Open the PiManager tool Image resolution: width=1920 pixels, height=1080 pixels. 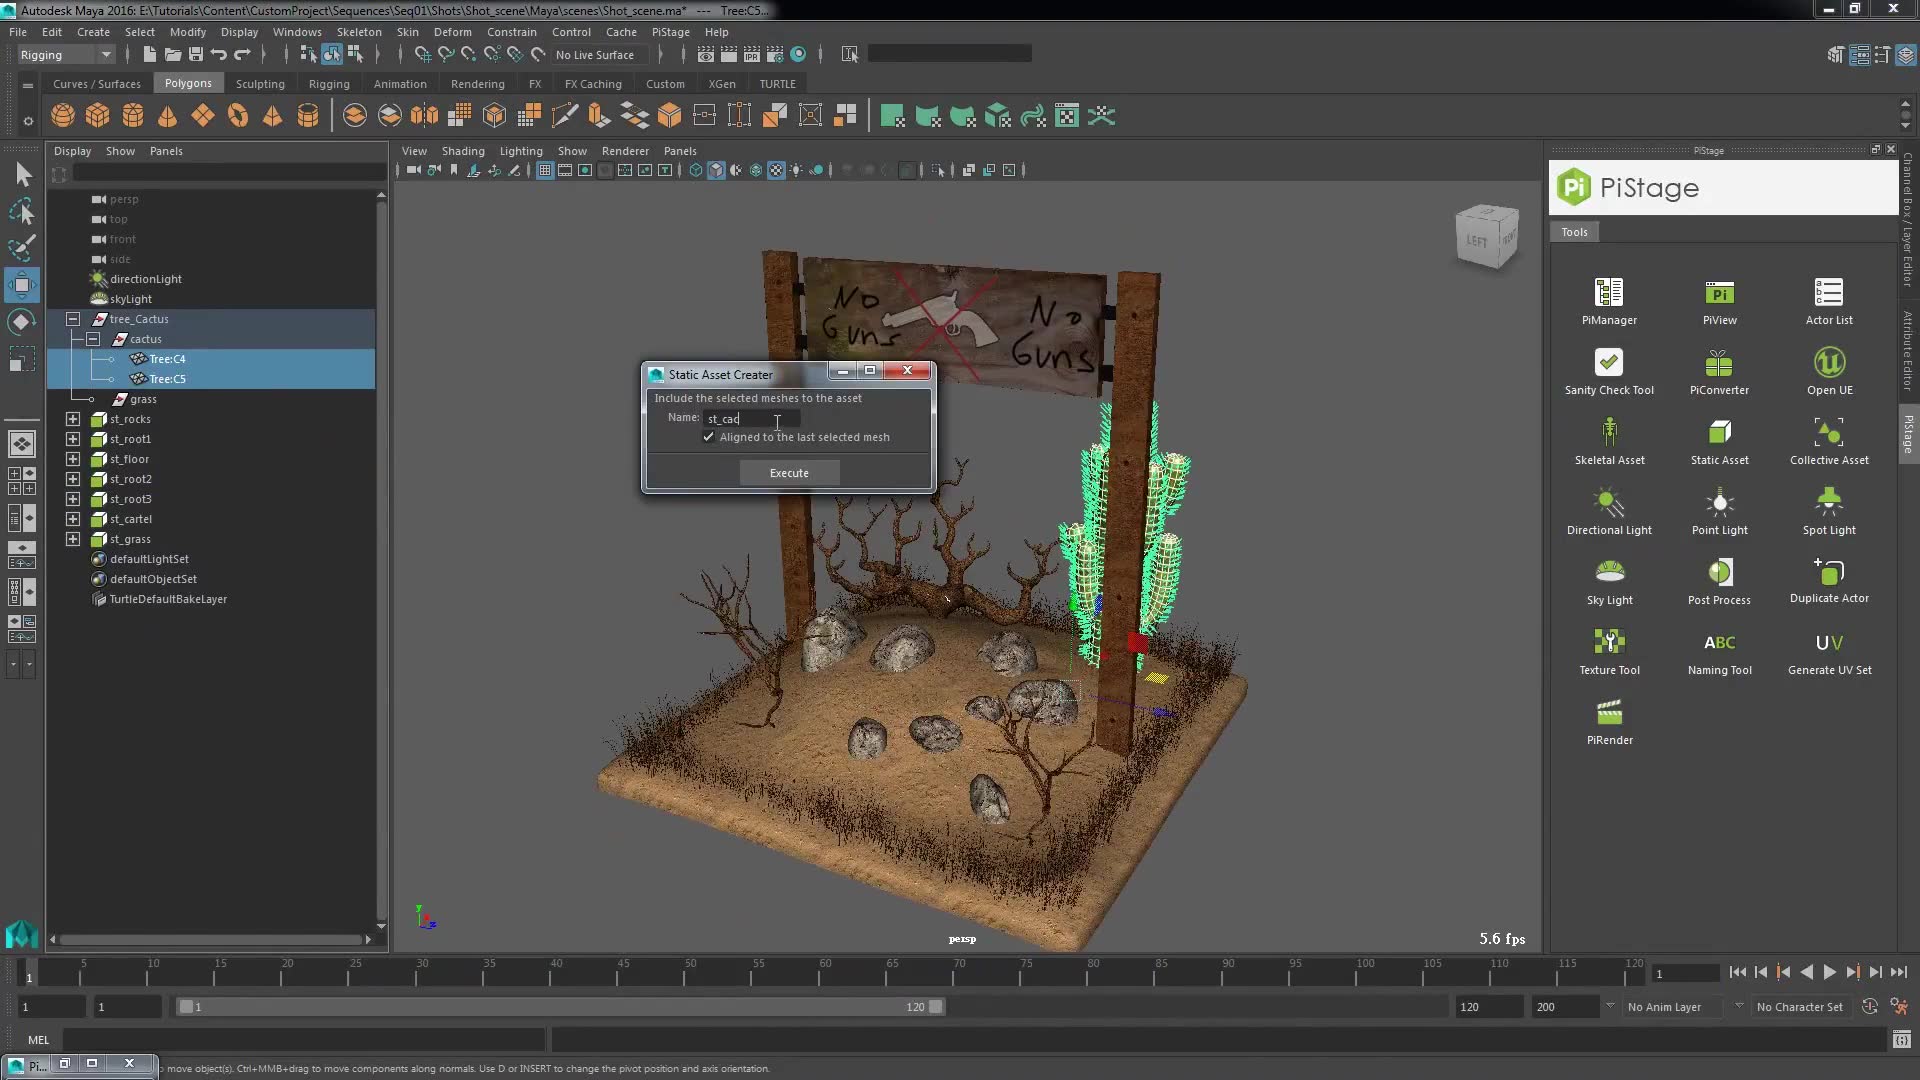click(1608, 293)
